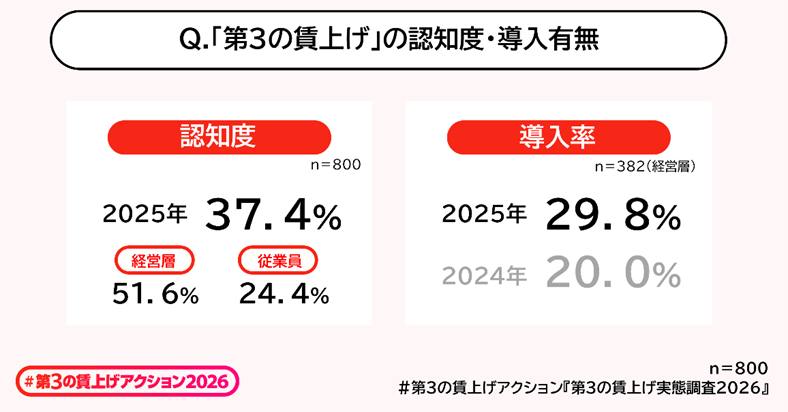The image size is (788, 412).
Task: Select the red 認知度 pill label
Action: (x=219, y=137)
